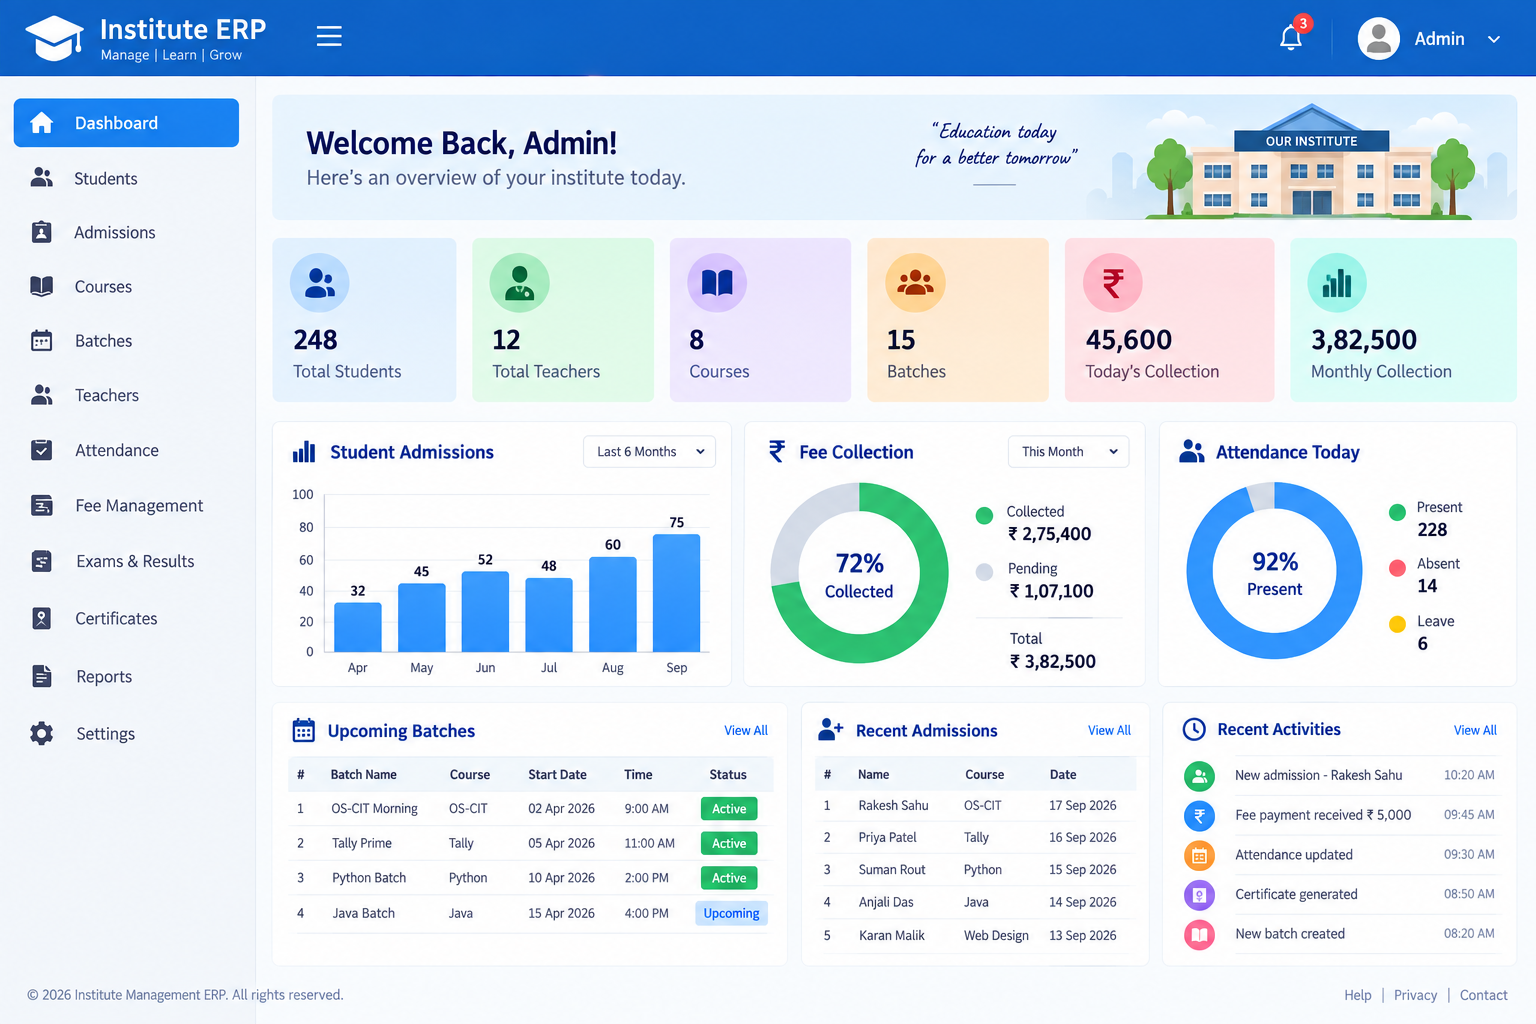Click the 72% Collected donut chart
1536x1024 pixels.
[x=859, y=573]
